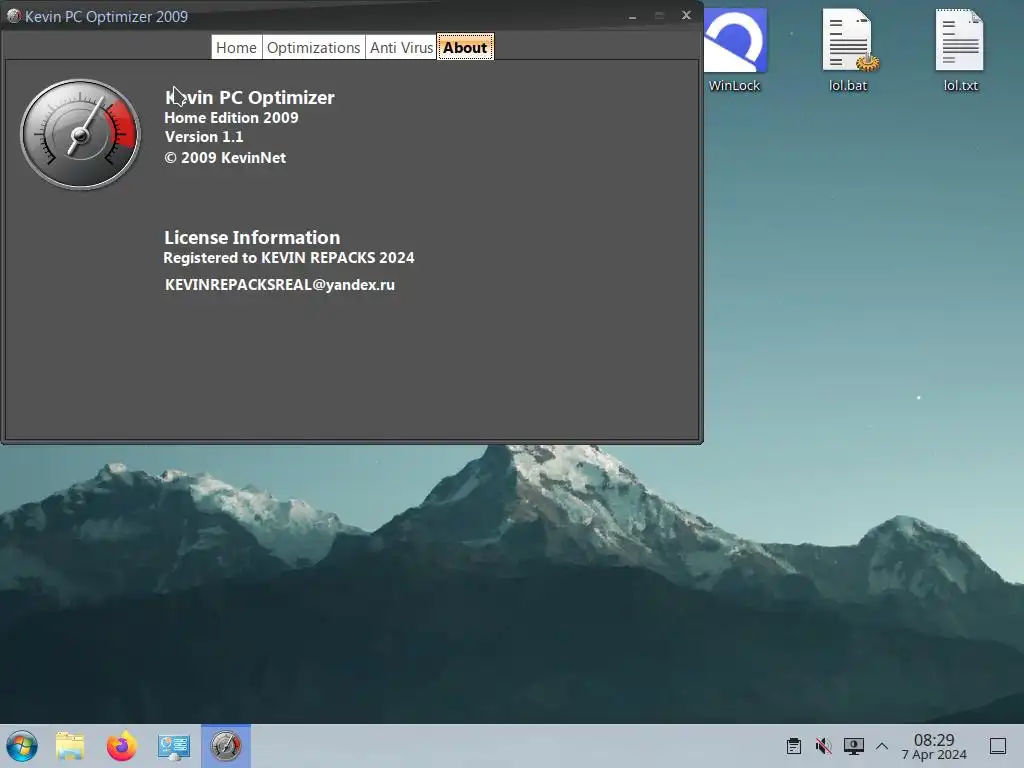Launch the file manager from the taskbar
Image resolution: width=1024 pixels, height=768 pixels.
70,746
